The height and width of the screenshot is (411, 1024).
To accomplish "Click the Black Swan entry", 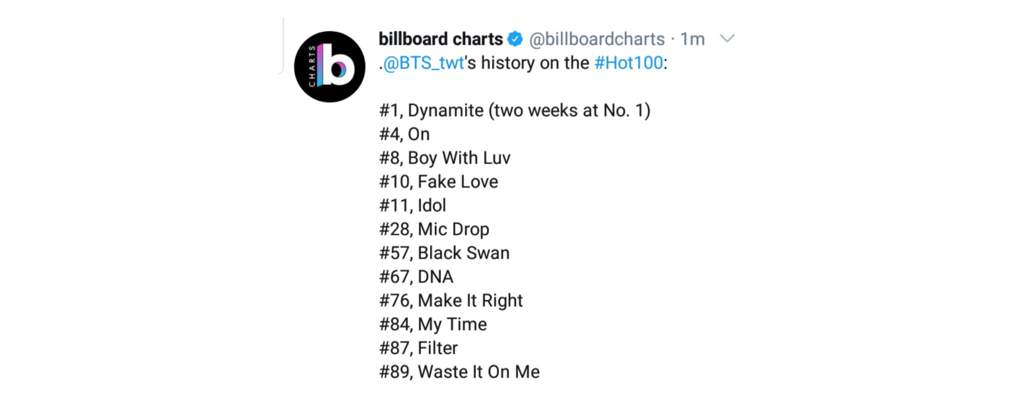I will [x=444, y=253].
